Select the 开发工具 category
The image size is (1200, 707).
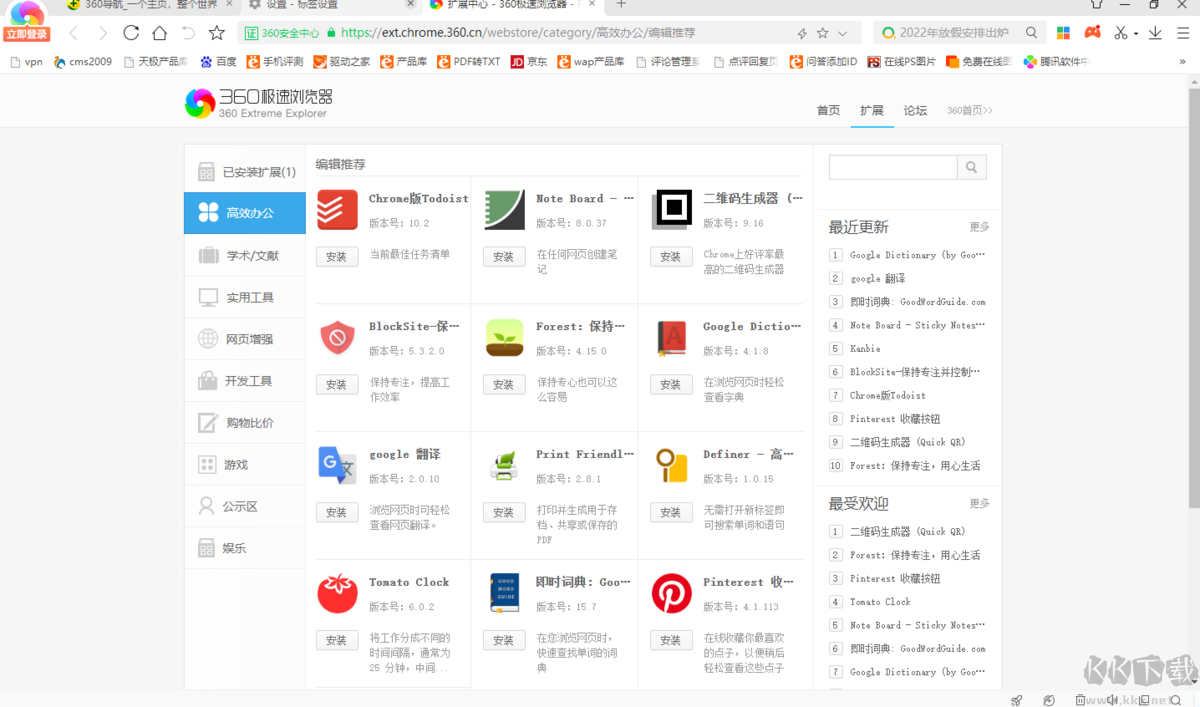(x=245, y=381)
